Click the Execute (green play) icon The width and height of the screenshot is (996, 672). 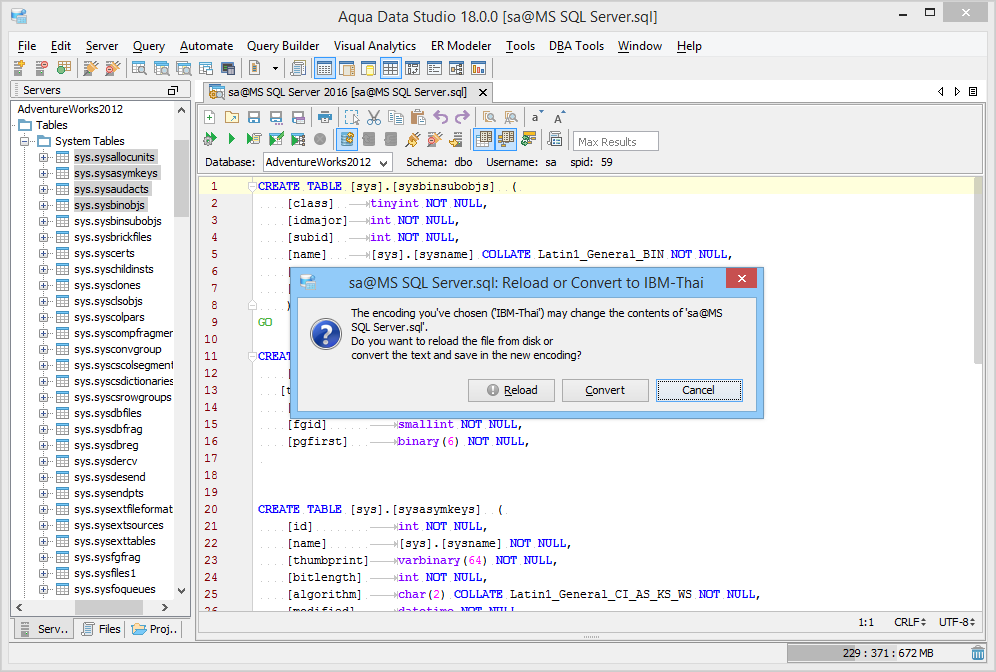click(232, 139)
